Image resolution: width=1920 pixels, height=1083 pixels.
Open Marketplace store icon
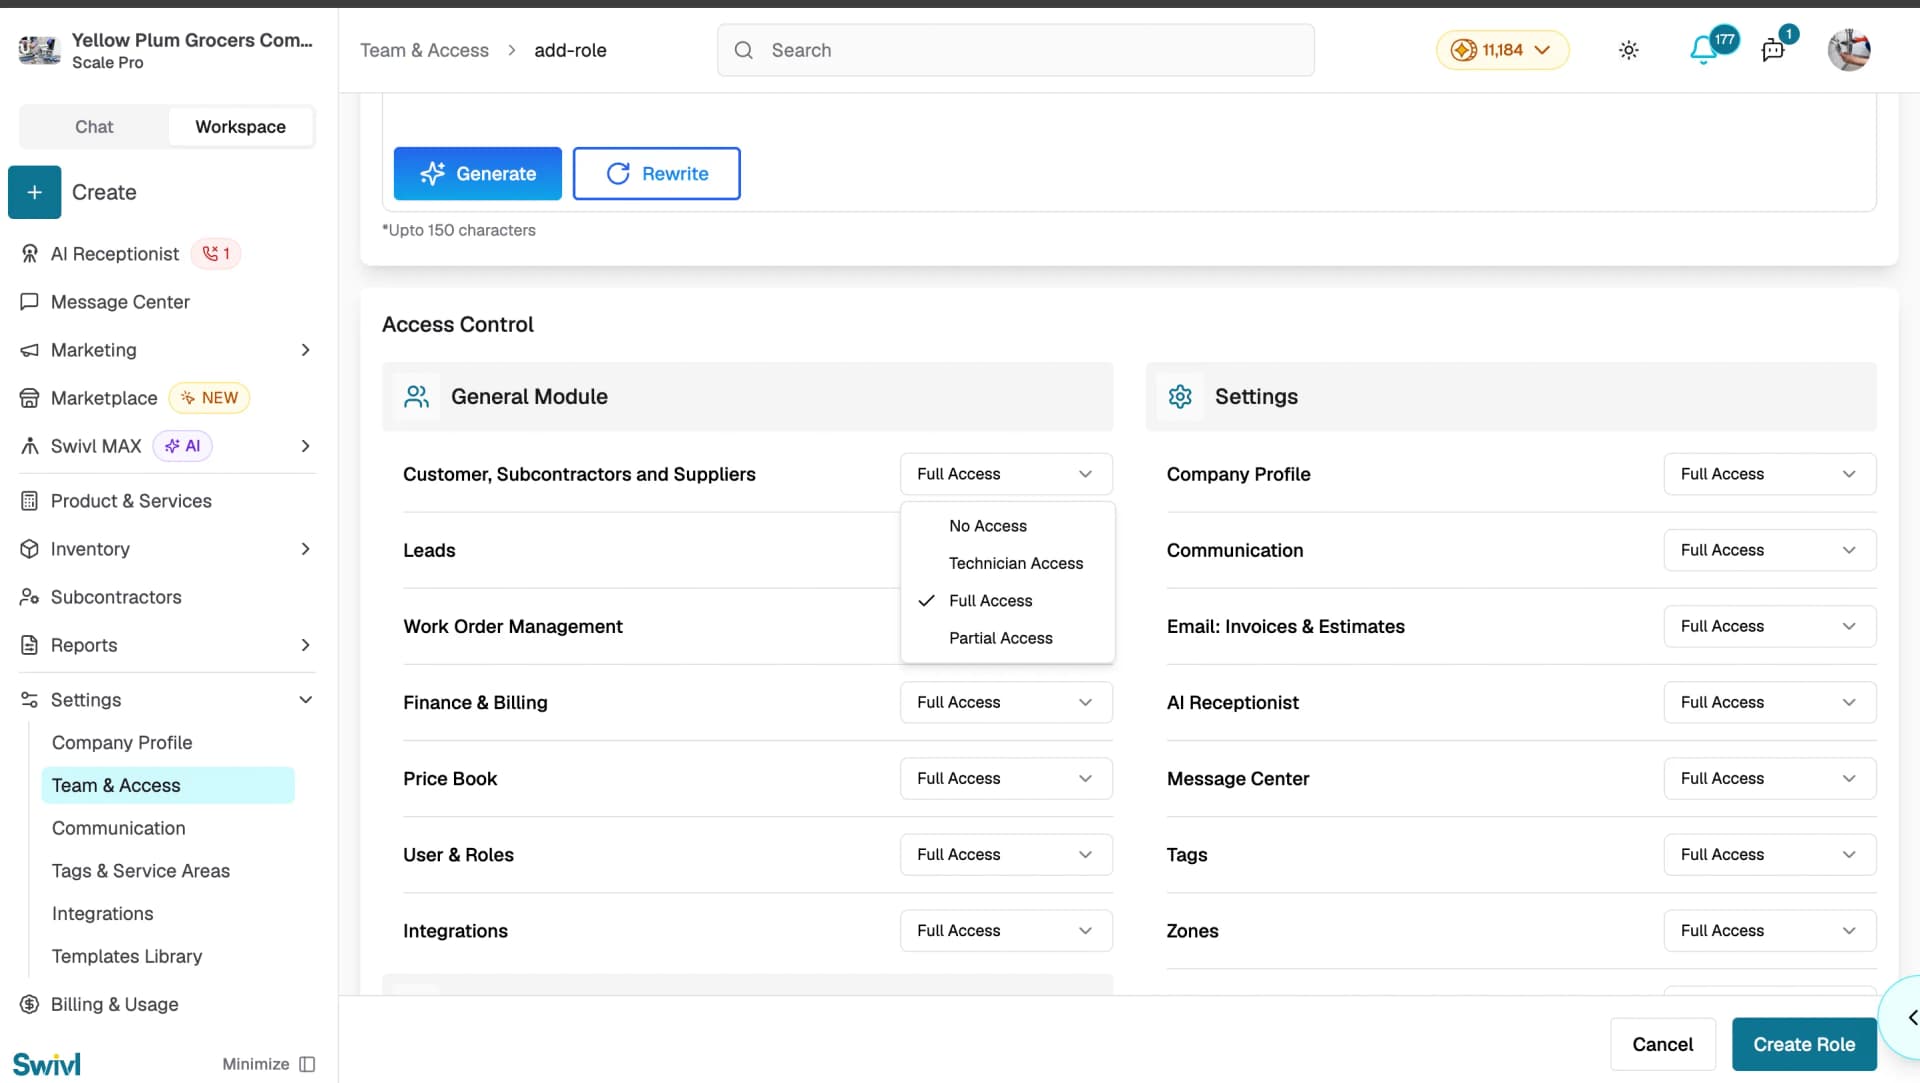30,398
